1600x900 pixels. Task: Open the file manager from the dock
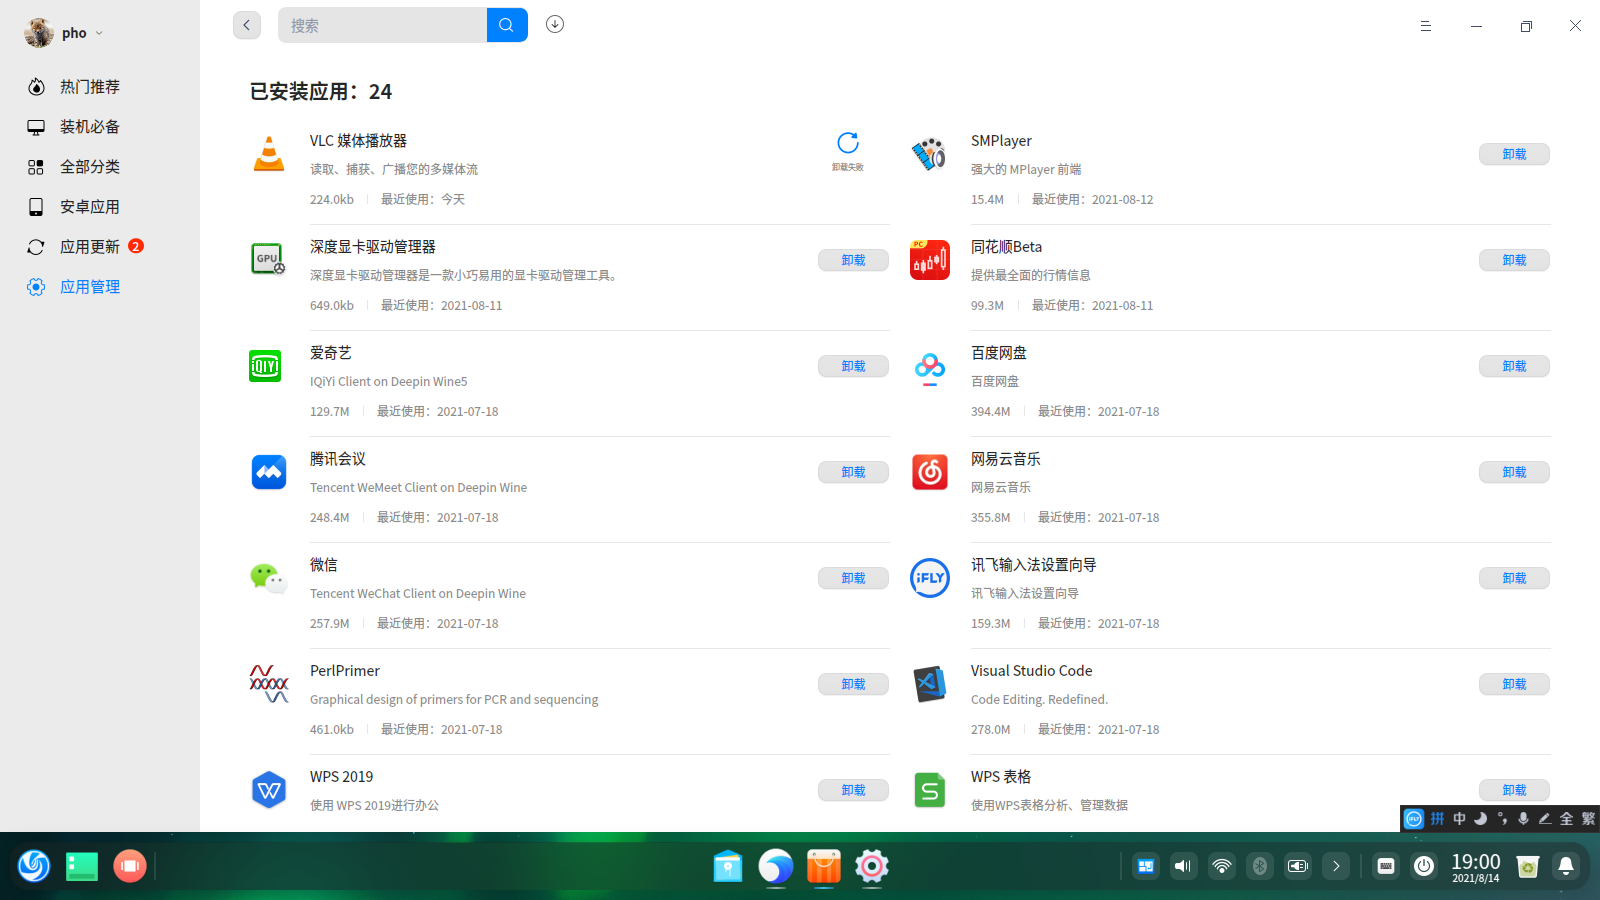coord(728,866)
